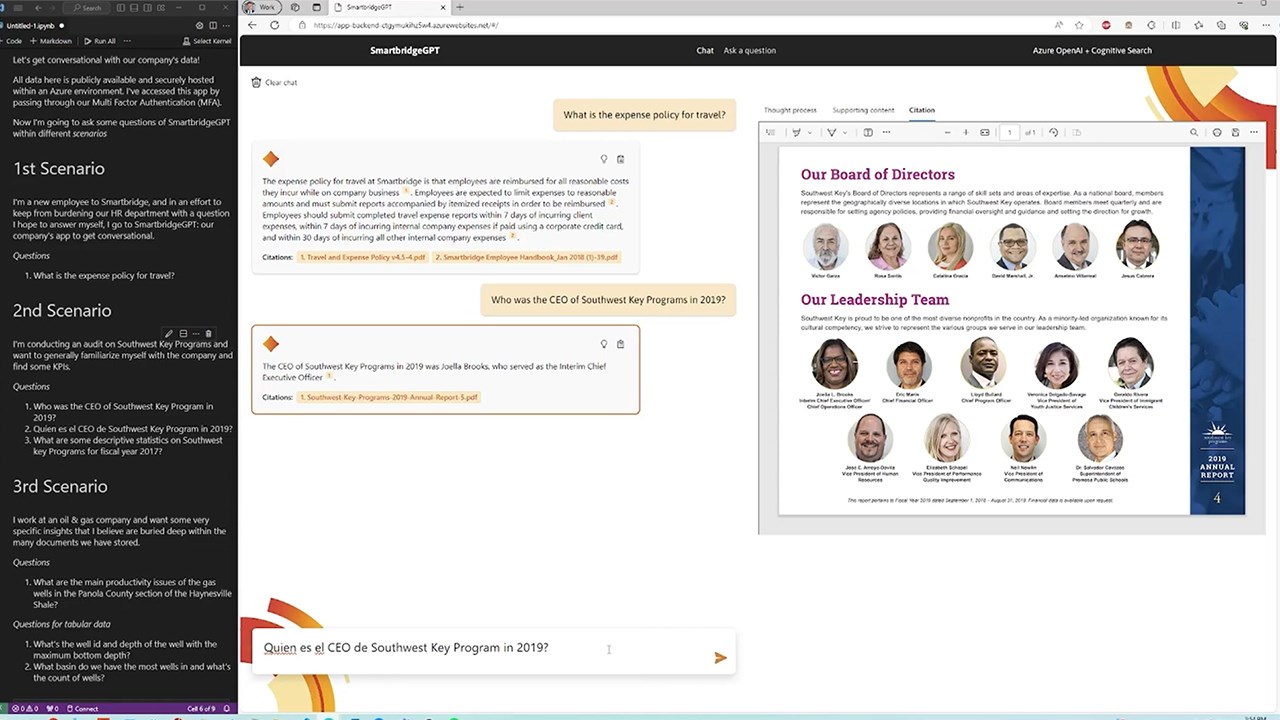
Task: Open browser read aloud option
Action: [x=1058, y=25]
